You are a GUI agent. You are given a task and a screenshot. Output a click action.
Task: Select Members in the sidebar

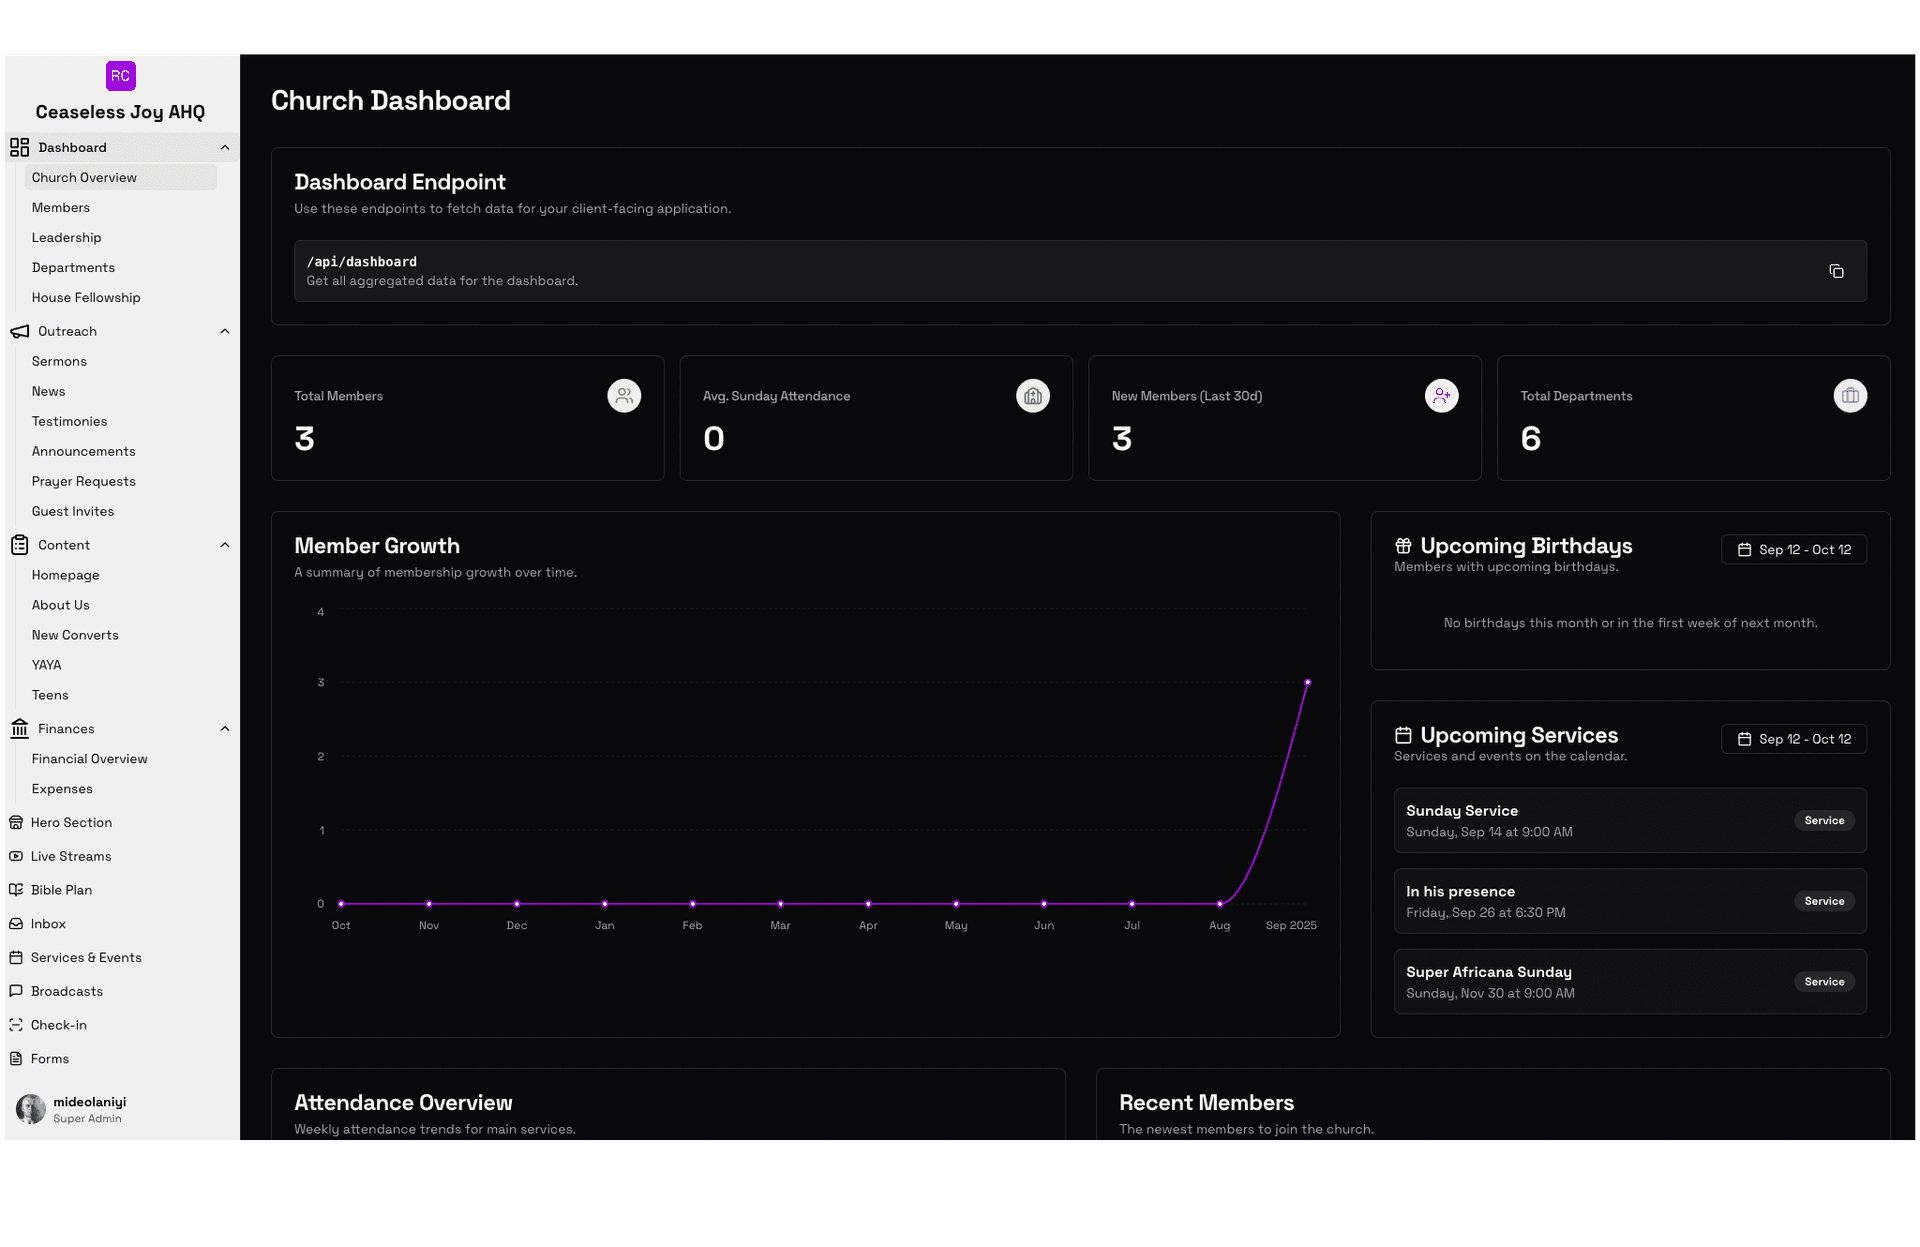click(x=60, y=207)
